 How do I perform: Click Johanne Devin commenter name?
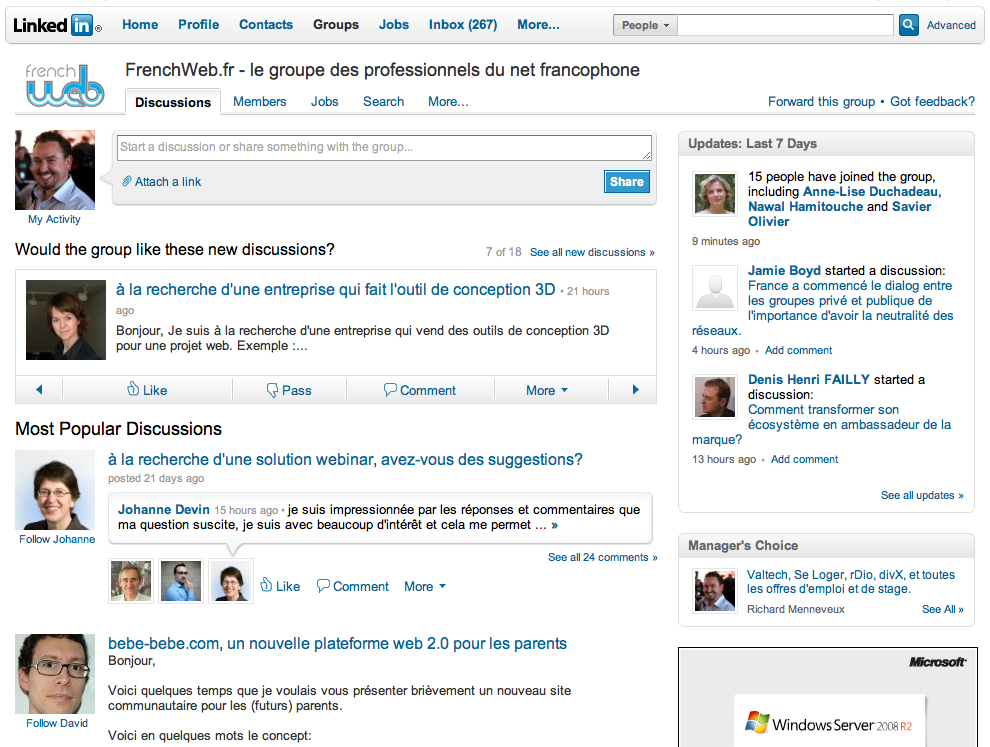tap(164, 510)
